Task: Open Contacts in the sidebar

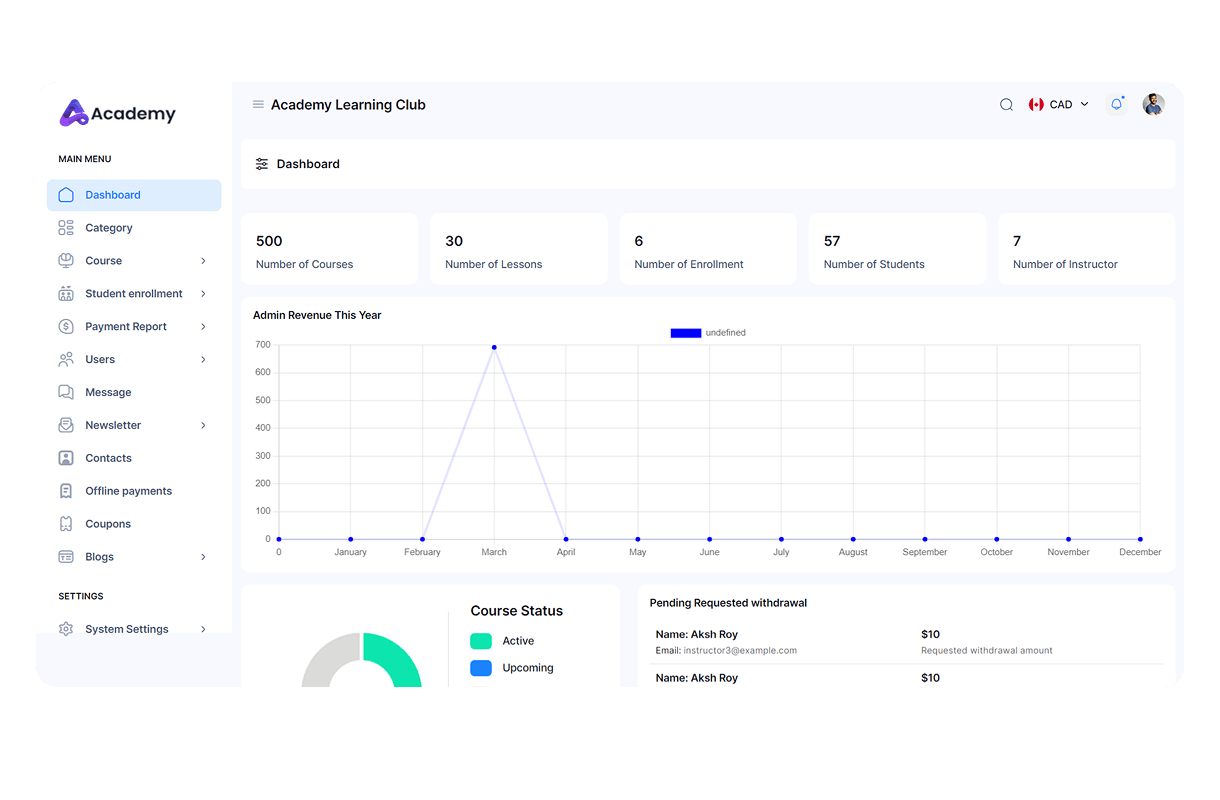Action: [108, 458]
